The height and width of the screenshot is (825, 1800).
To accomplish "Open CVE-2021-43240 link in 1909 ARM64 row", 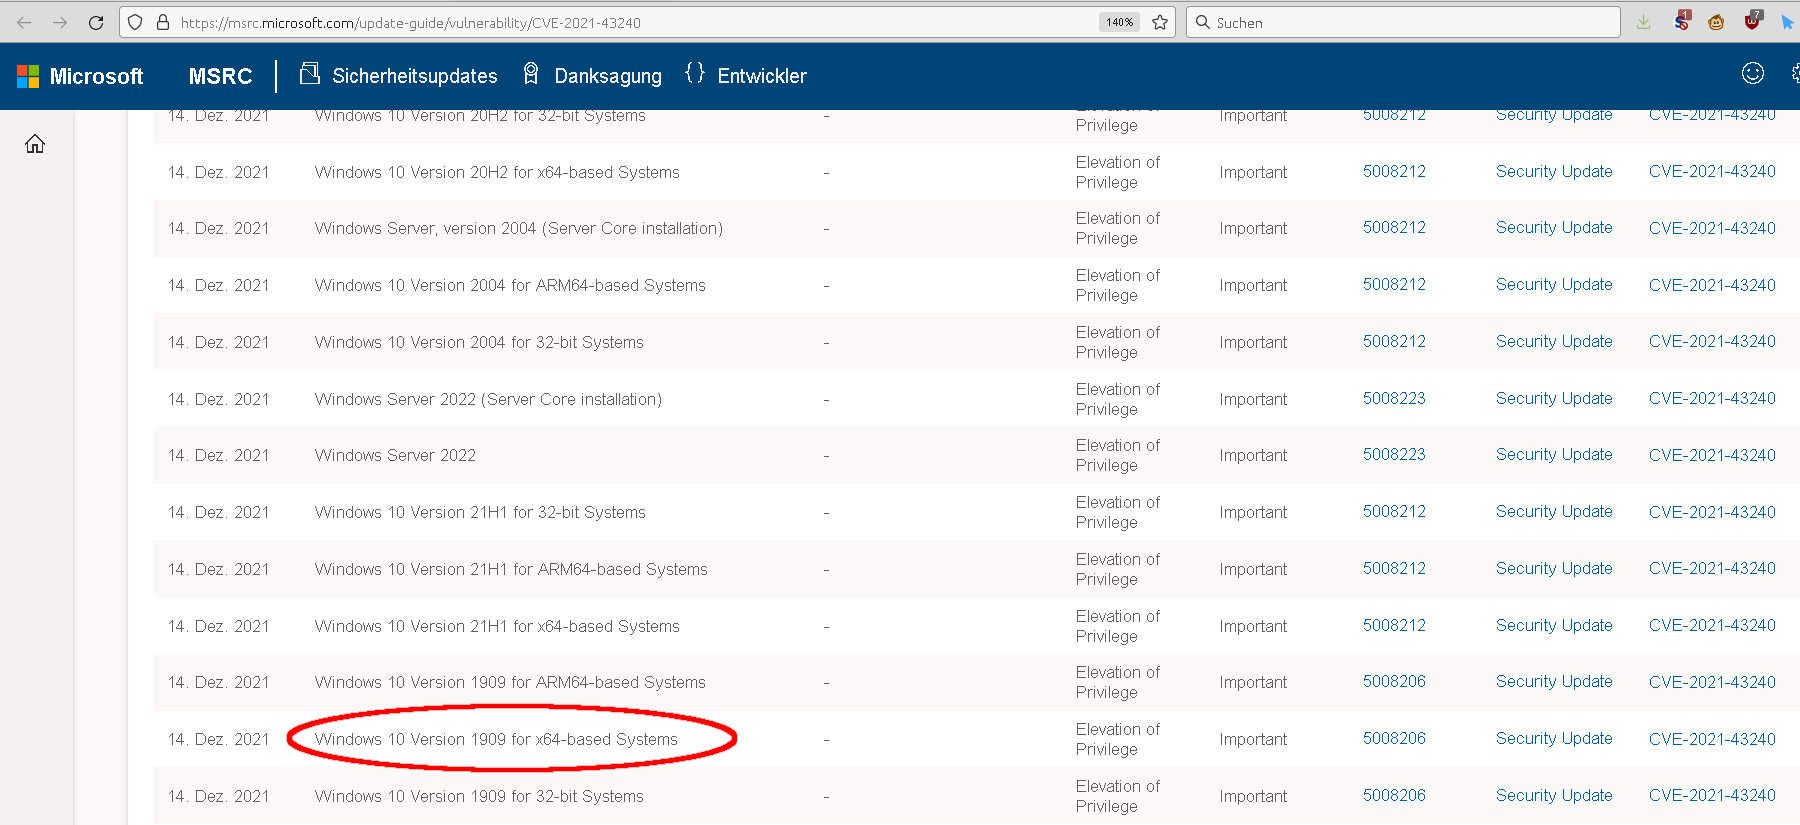I will pyautogui.click(x=1712, y=682).
